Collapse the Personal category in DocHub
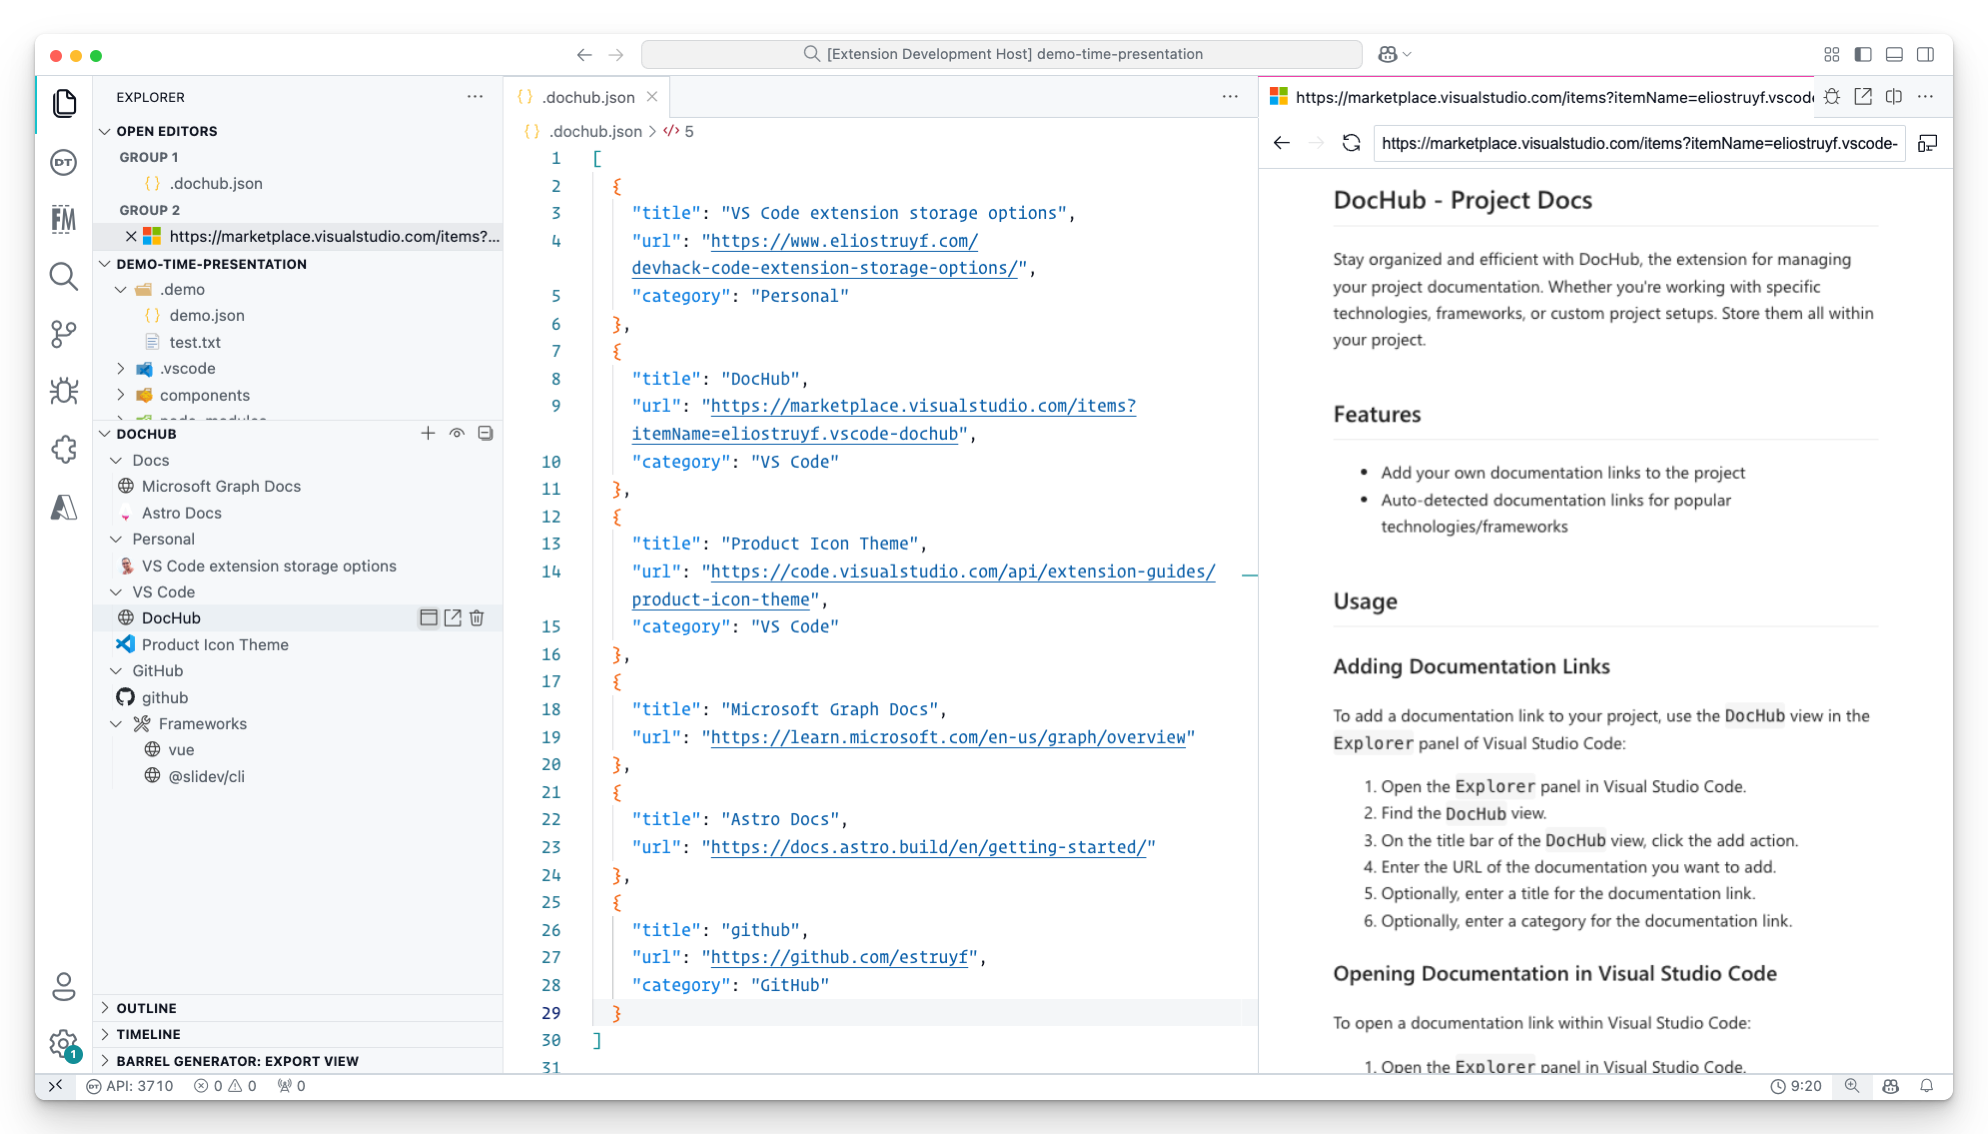 click(163, 539)
